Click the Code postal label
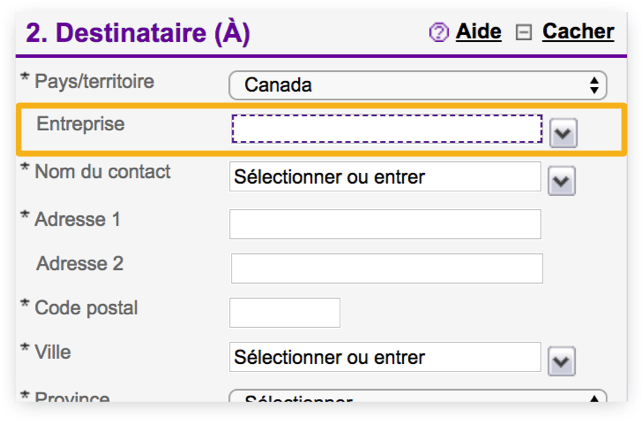 coord(86,308)
